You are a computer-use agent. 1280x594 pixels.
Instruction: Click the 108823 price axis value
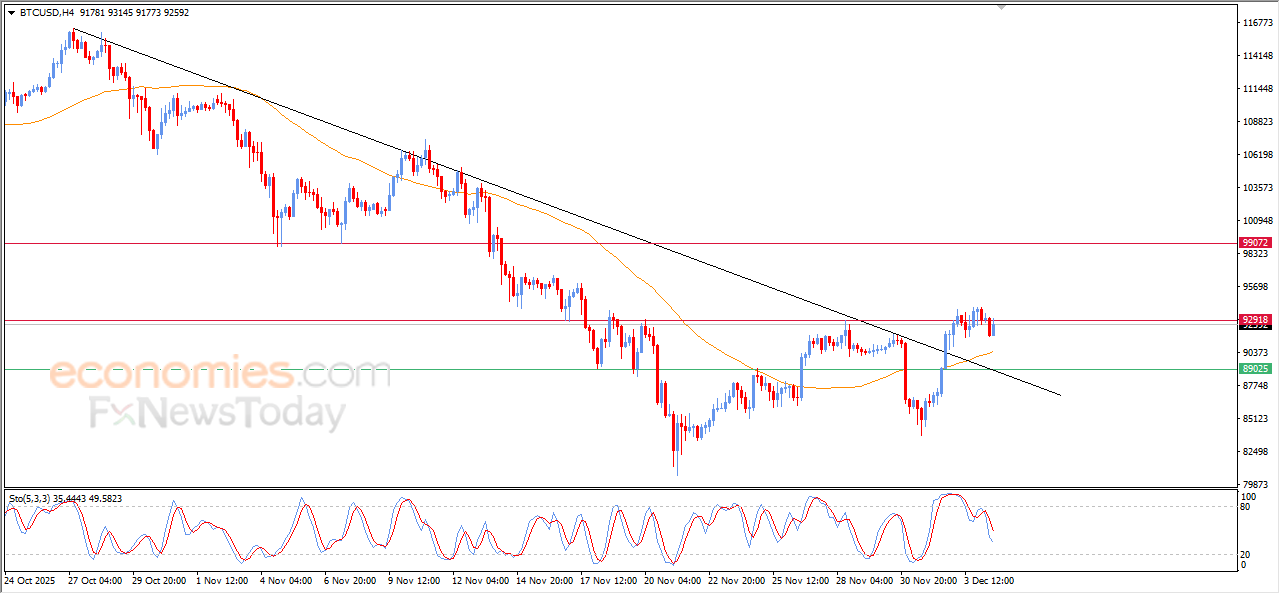pyautogui.click(x=1256, y=122)
